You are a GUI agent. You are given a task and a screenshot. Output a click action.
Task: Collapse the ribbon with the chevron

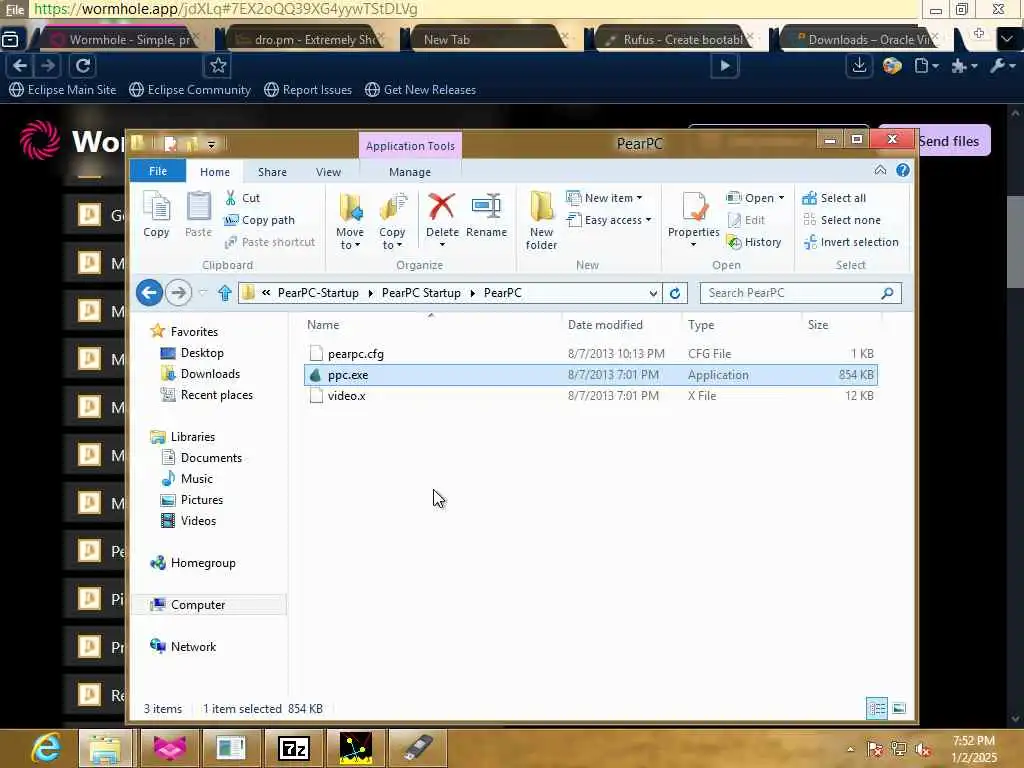point(880,170)
